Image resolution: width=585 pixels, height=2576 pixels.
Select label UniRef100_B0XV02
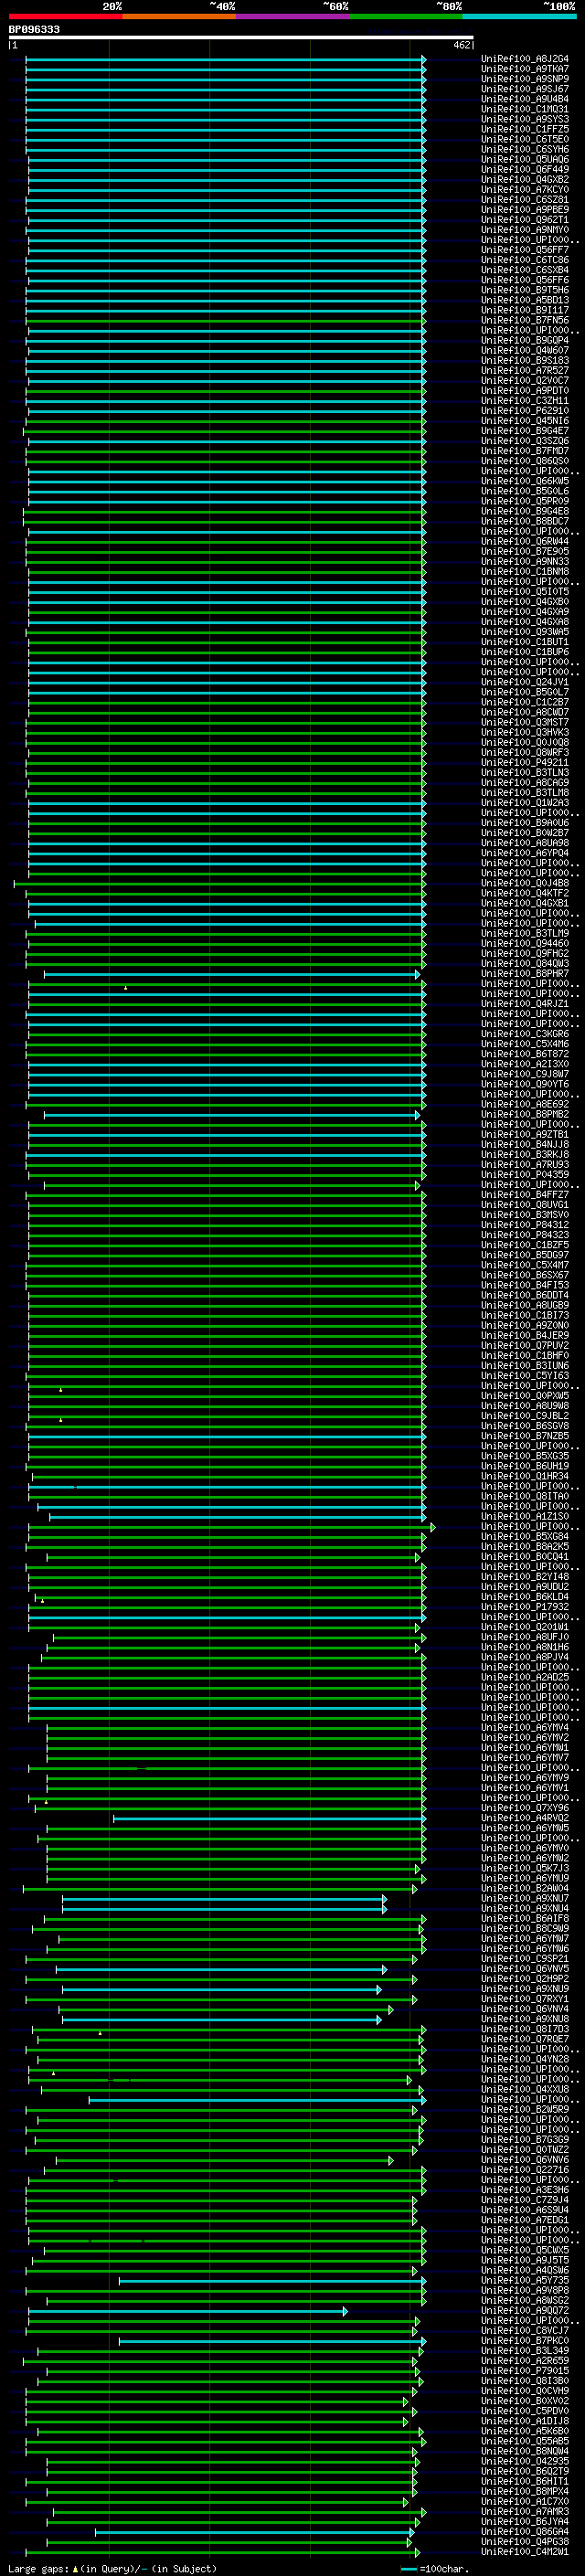(525, 2400)
